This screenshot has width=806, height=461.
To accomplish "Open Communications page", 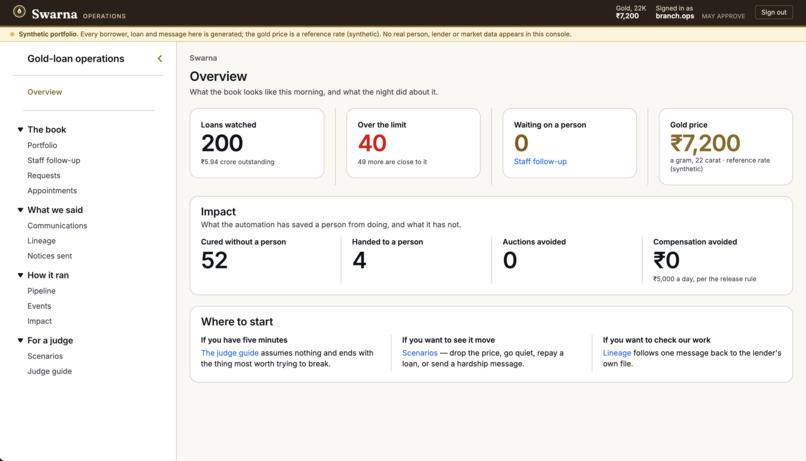I will click(x=57, y=226).
